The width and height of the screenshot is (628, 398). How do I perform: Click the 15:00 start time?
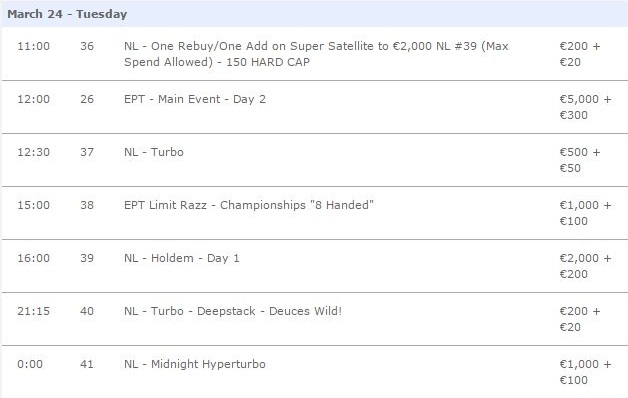(x=34, y=205)
